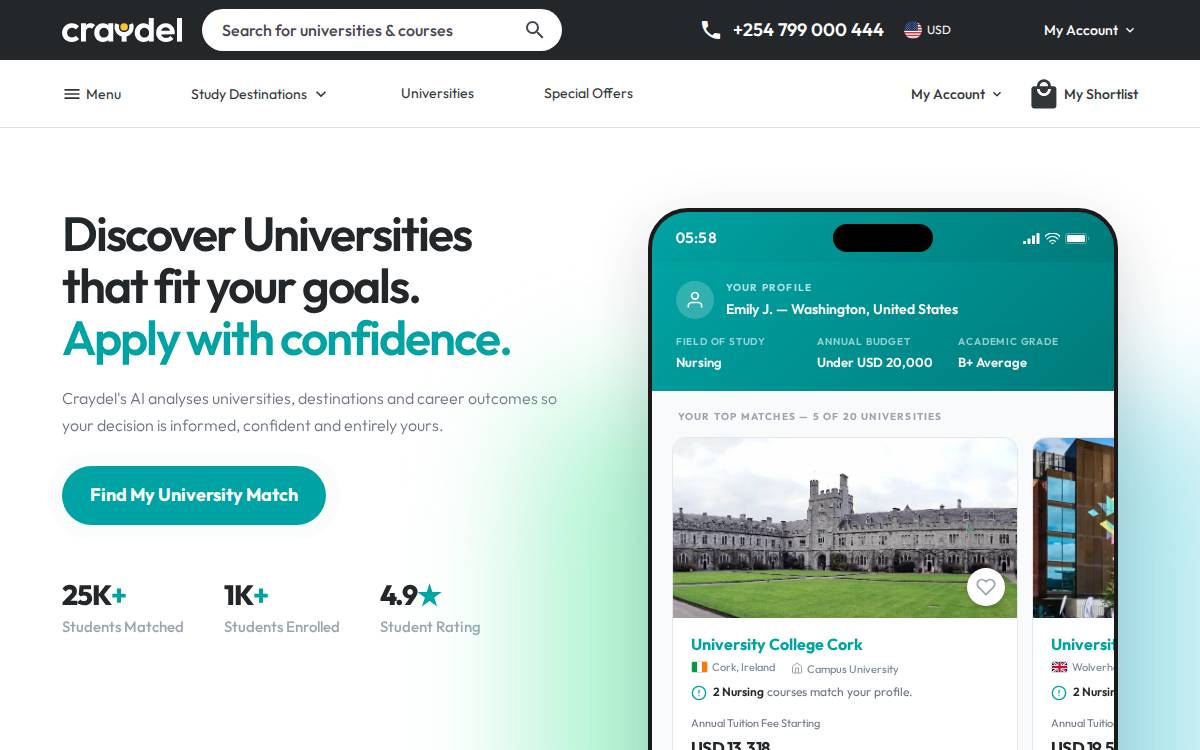The height and width of the screenshot is (750, 1200).
Task: Open the University College Cork title link
Action: tap(776, 645)
